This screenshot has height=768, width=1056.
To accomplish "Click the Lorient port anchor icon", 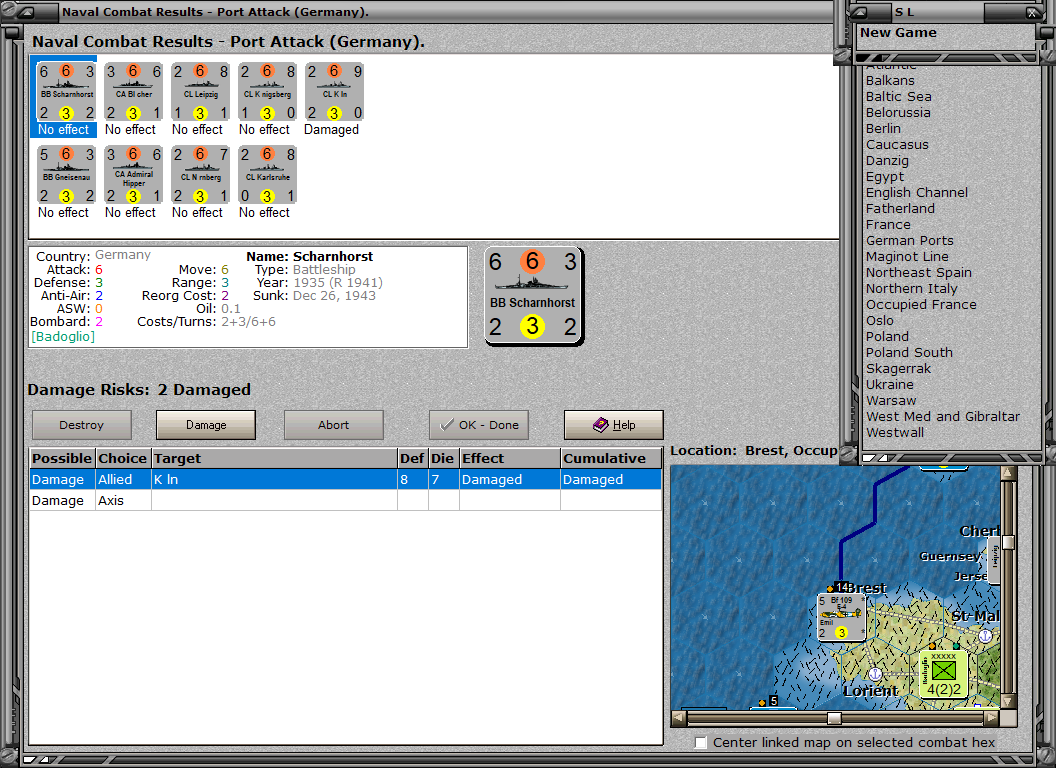I will pyautogui.click(x=874, y=673).
